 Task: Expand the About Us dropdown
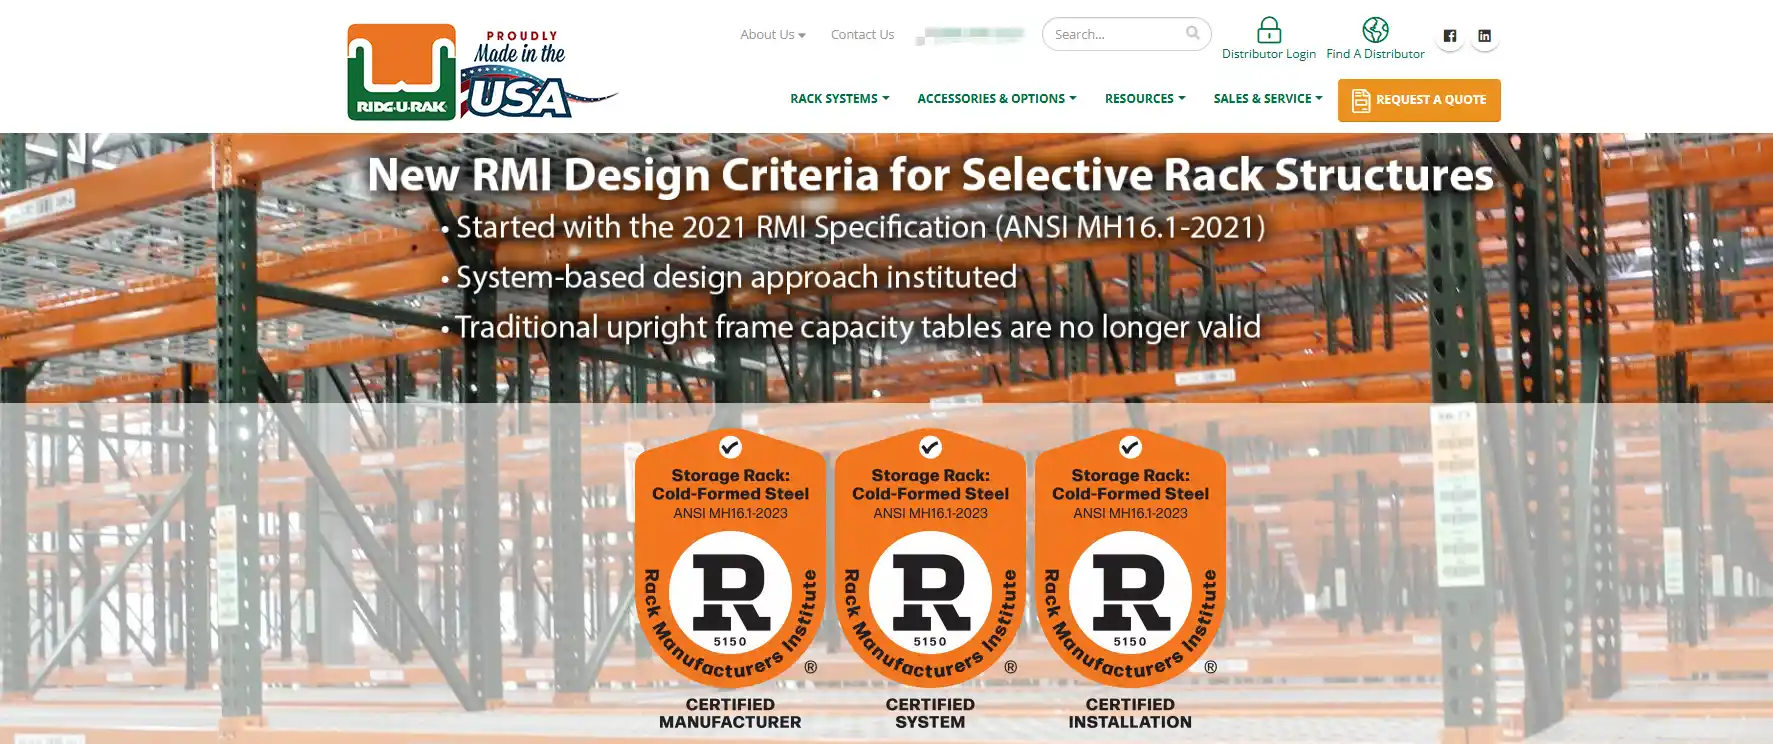coord(773,34)
